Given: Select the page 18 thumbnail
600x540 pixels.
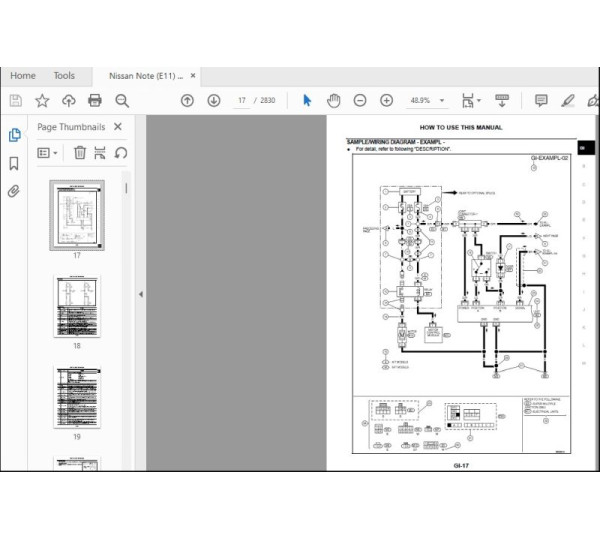Looking at the screenshot, I should [x=77, y=307].
